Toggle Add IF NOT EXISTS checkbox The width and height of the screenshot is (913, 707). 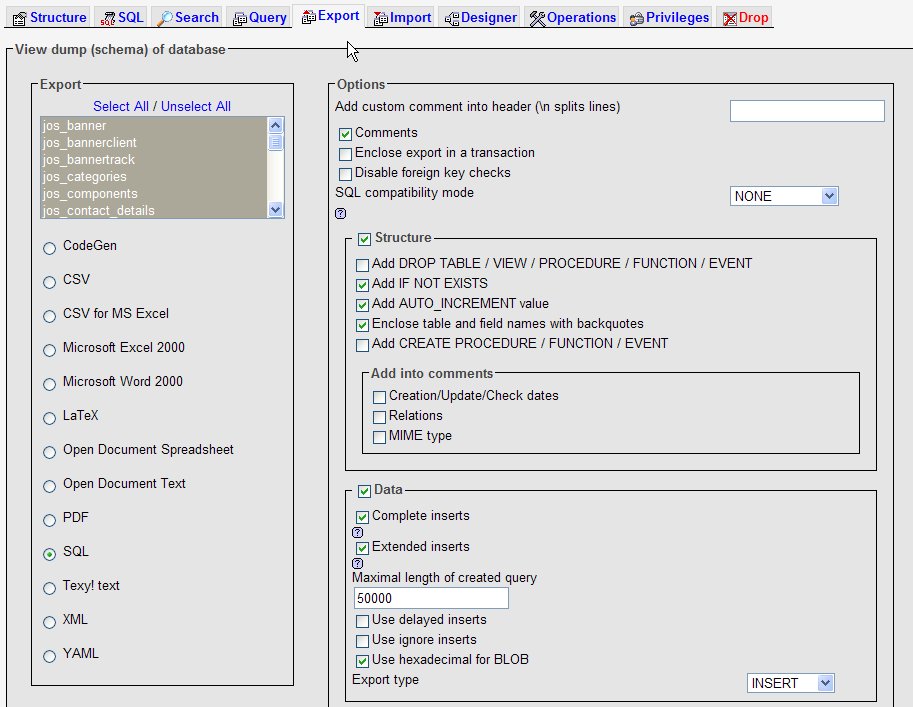pos(362,285)
